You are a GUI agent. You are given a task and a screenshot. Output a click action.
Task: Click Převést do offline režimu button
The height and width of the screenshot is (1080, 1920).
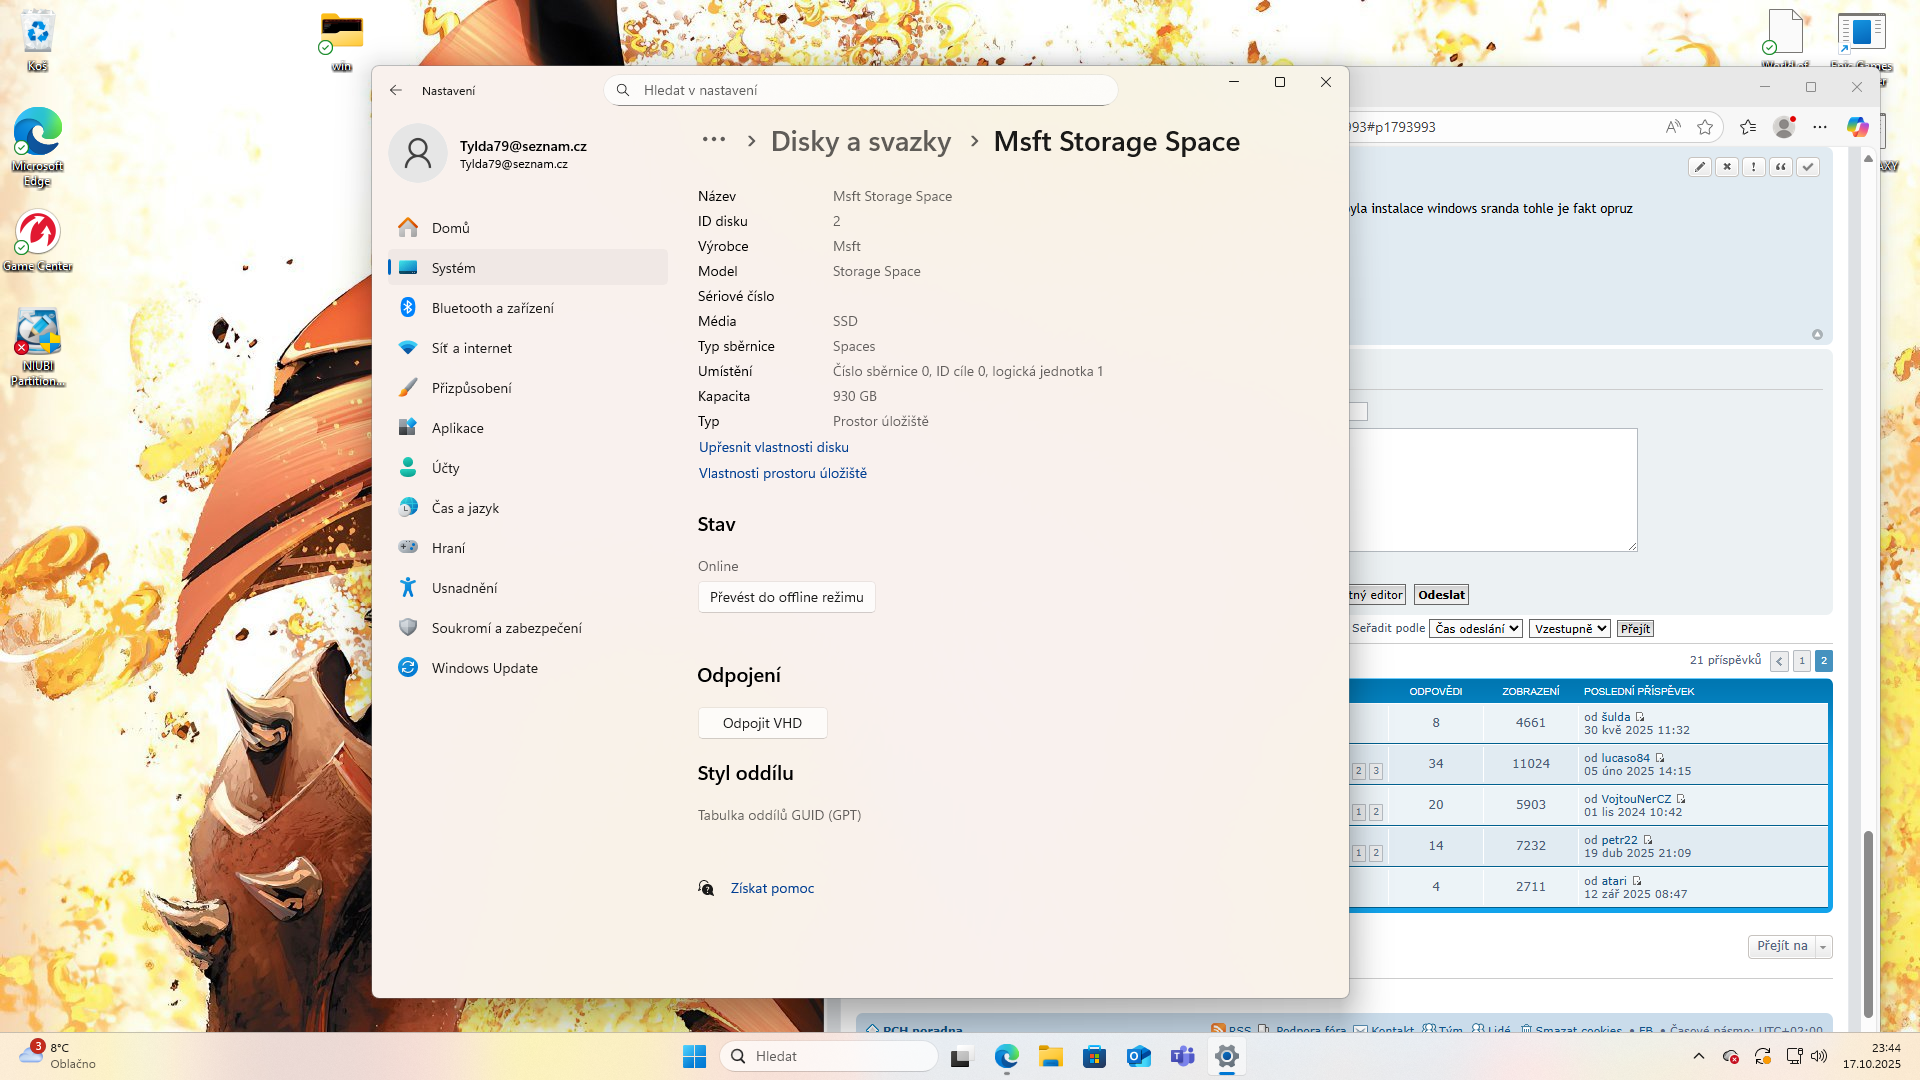tap(786, 597)
